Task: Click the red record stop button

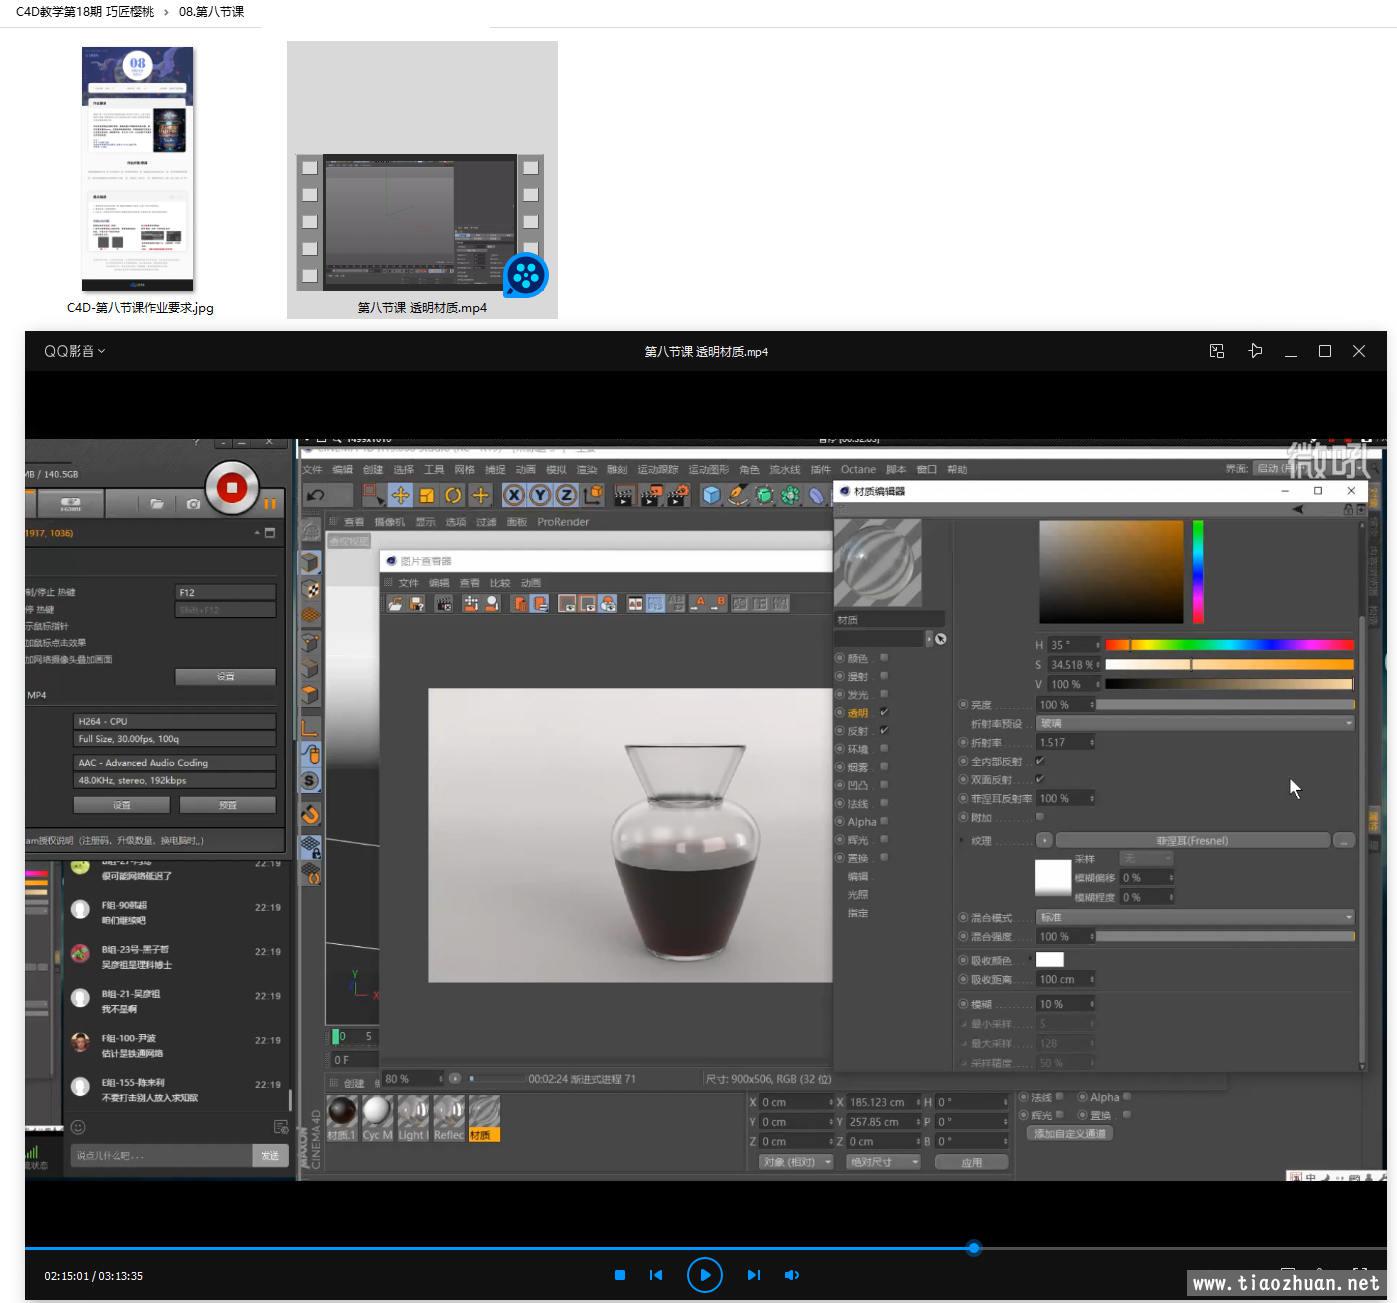Action: click(x=232, y=487)
